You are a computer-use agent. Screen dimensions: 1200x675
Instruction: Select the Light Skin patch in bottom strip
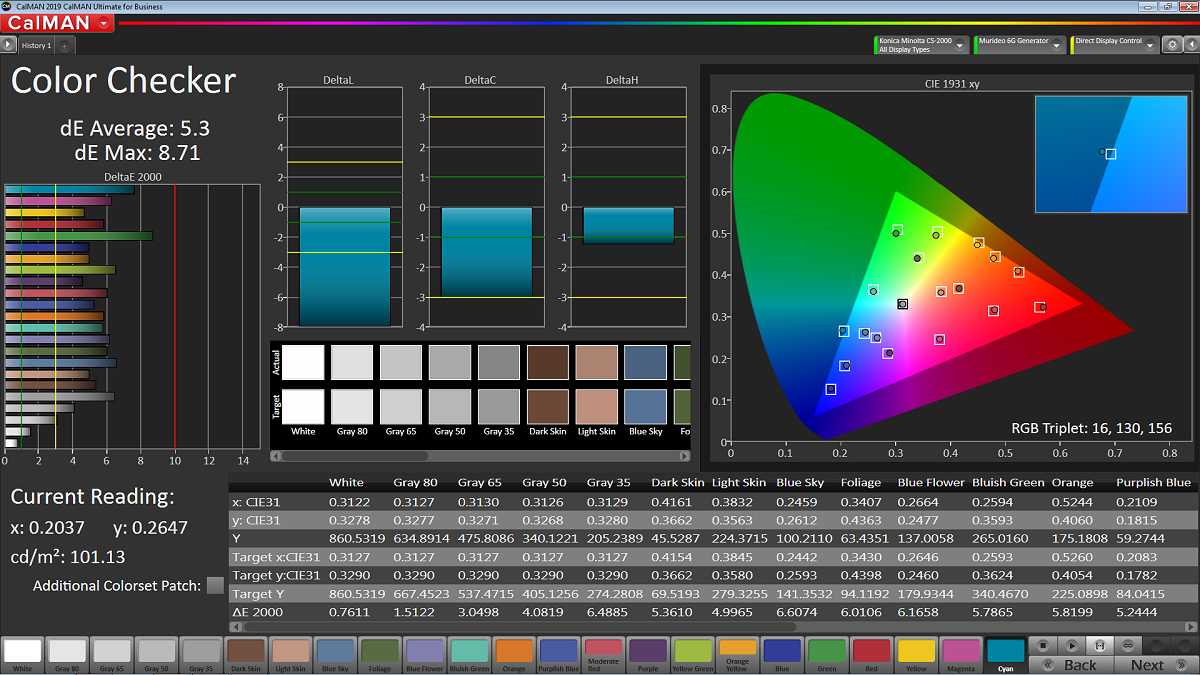click(x=290, y=655)
